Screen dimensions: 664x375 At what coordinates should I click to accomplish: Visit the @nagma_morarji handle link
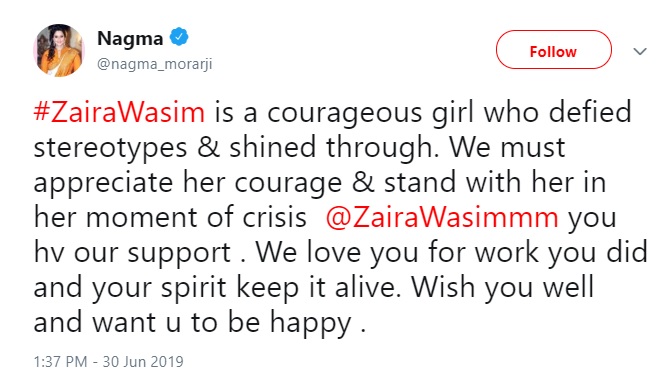click(155, 64)
